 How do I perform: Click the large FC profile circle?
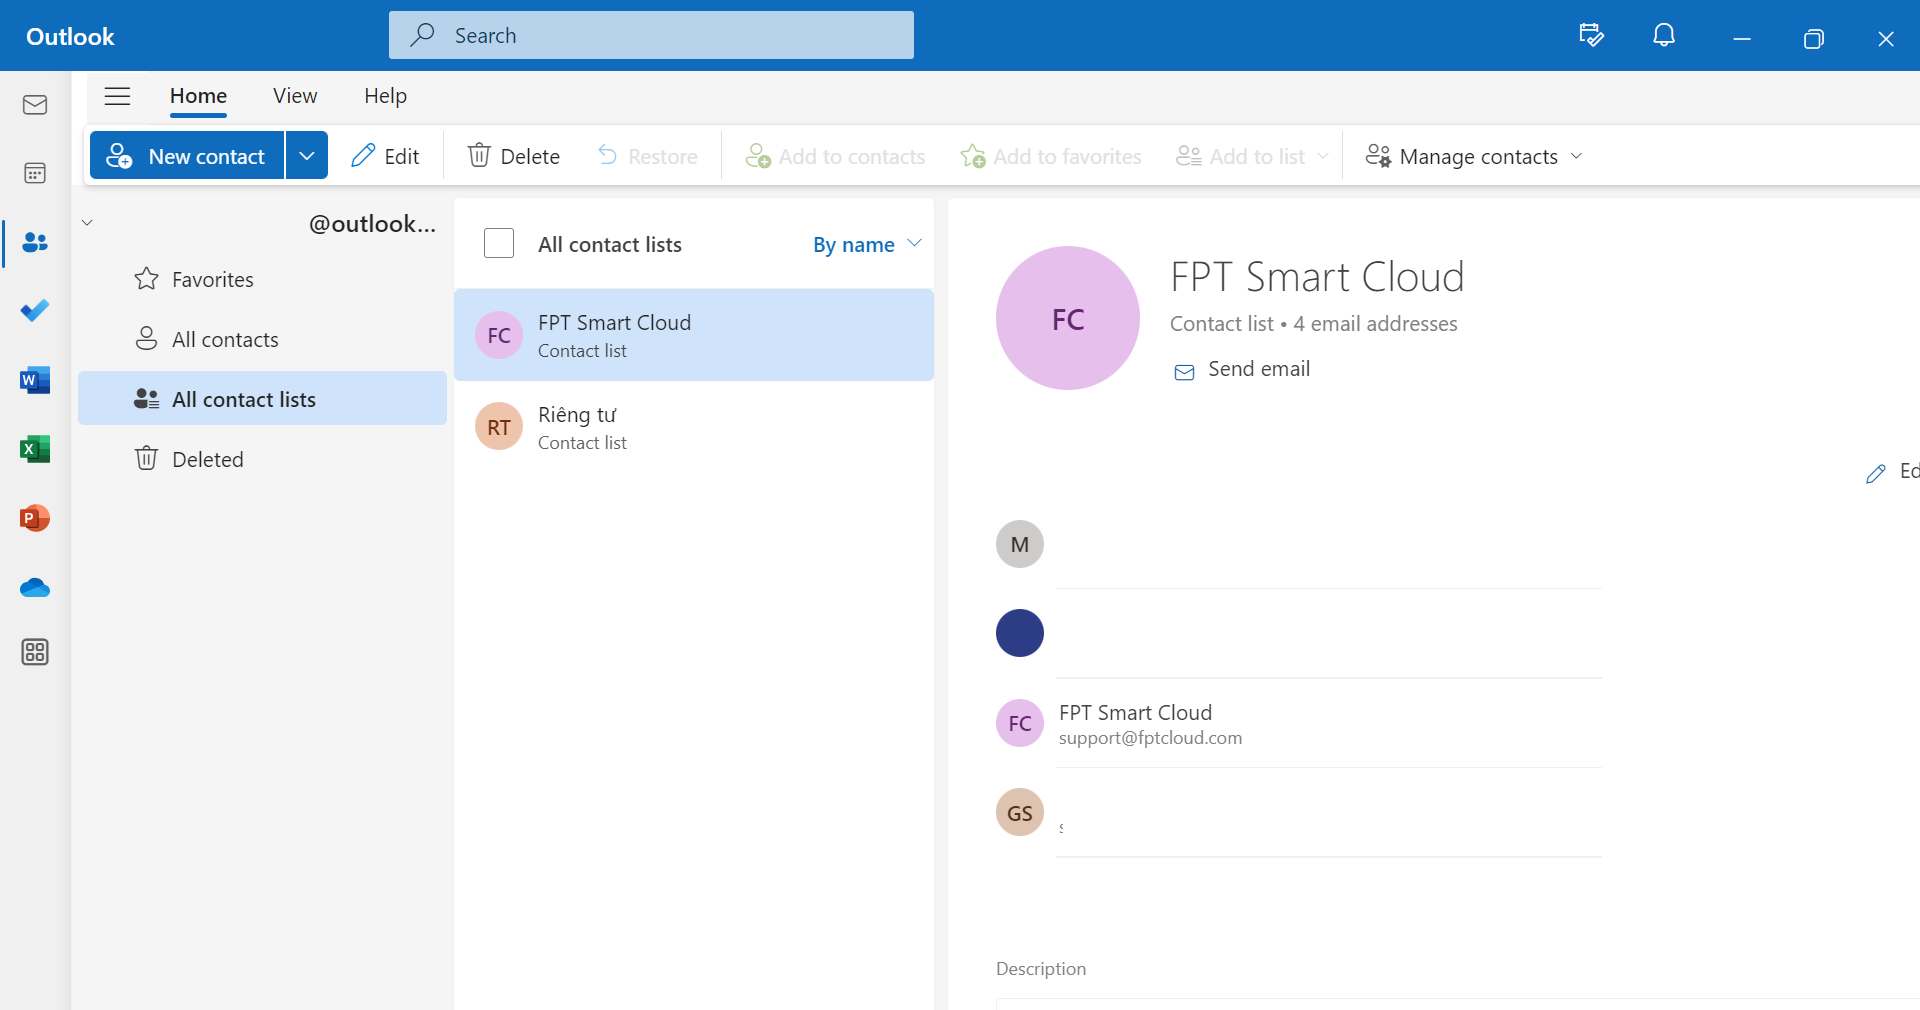(1068, 318)
